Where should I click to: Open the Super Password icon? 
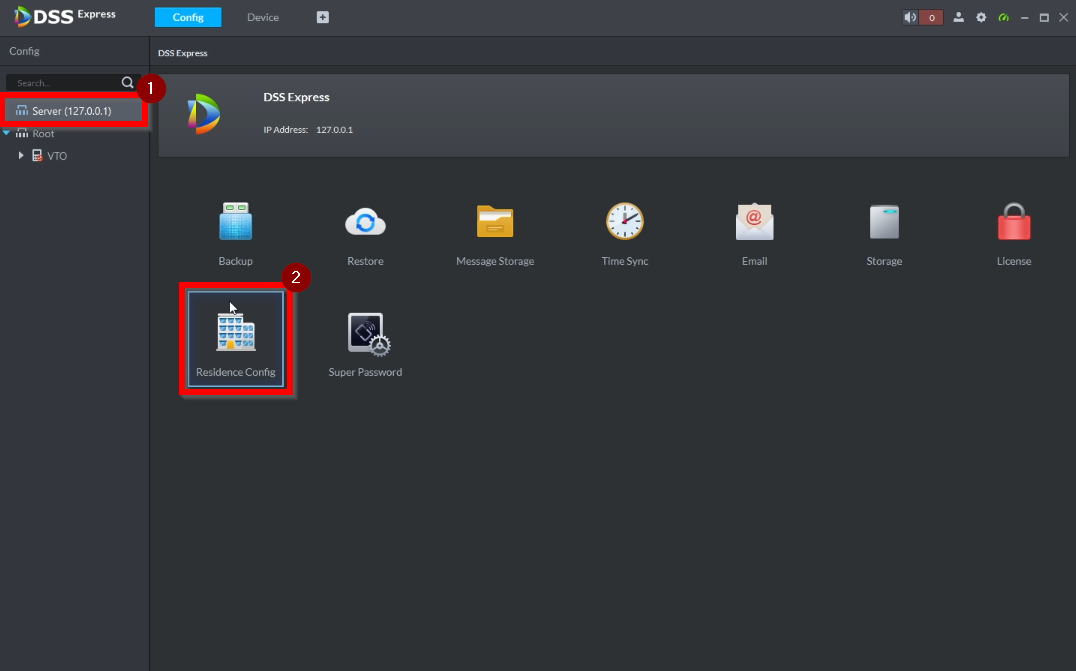(x=369, y=334)
